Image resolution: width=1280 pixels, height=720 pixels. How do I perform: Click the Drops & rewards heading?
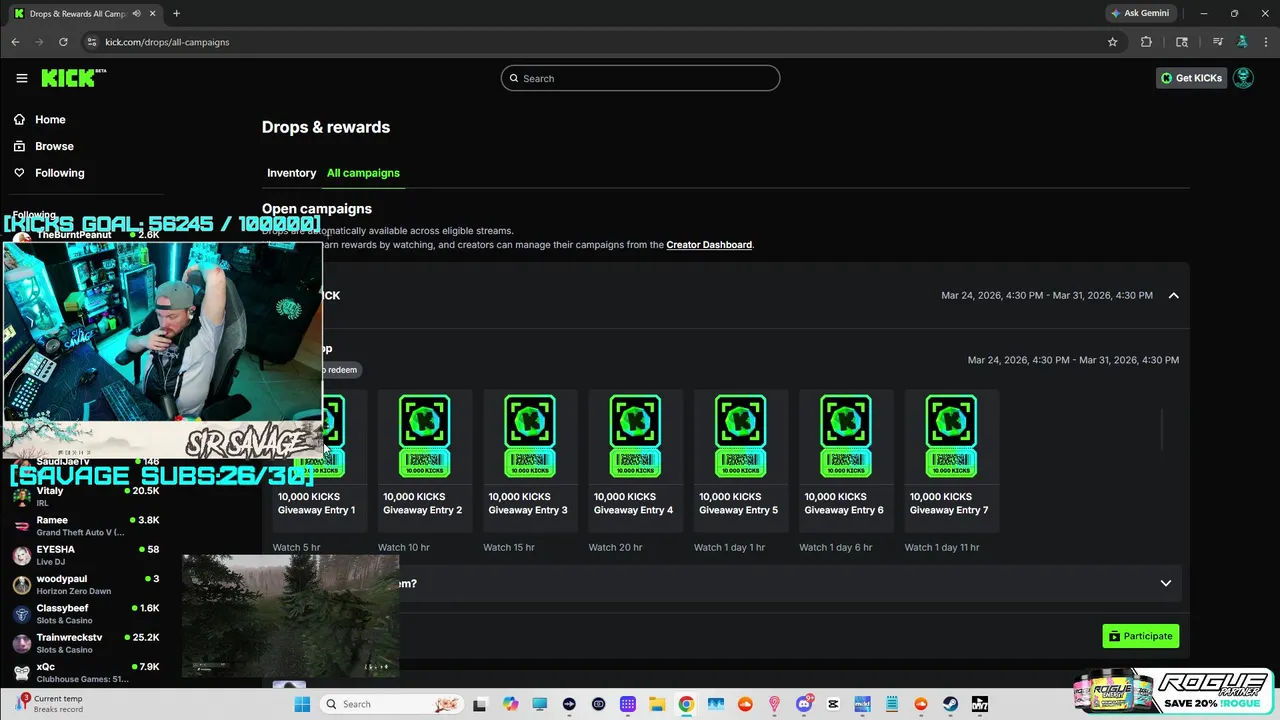click(326, 127)
